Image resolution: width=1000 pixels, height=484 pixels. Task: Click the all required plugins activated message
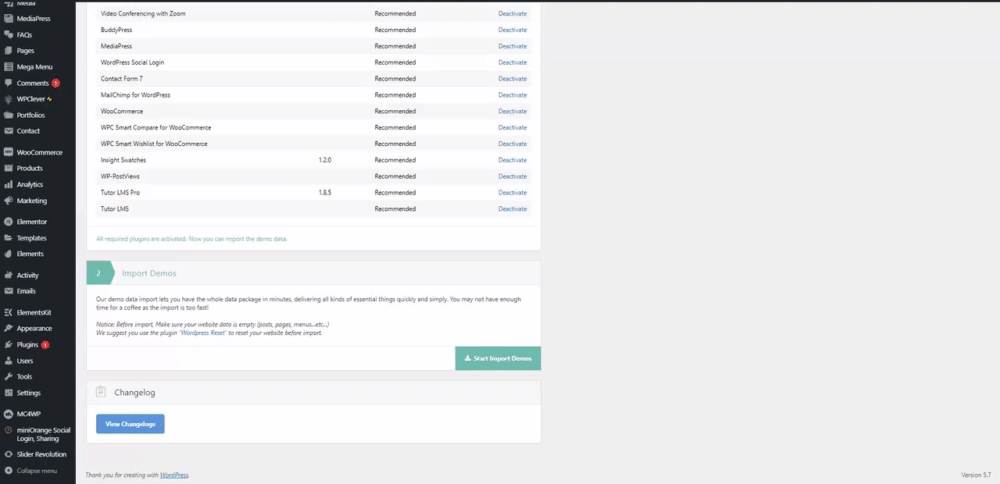coord(192,239)
